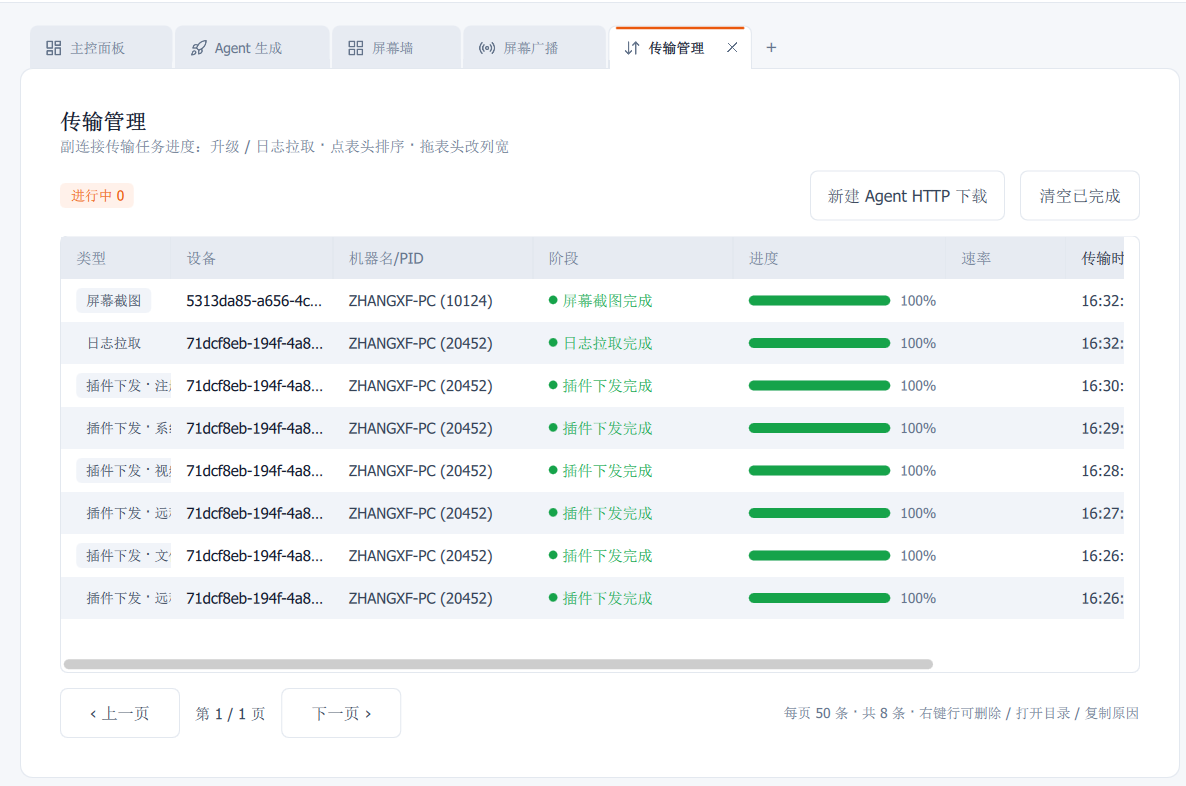
Task: Close the 传输管理 tab
Action: 732,48
